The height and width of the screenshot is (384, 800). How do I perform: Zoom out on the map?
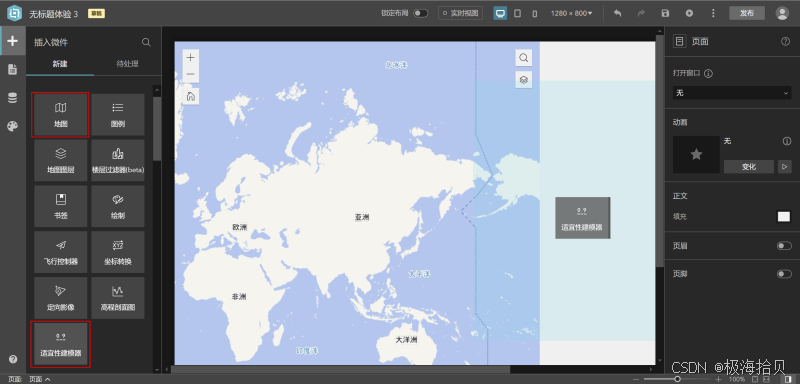click(x=190, y=74)
